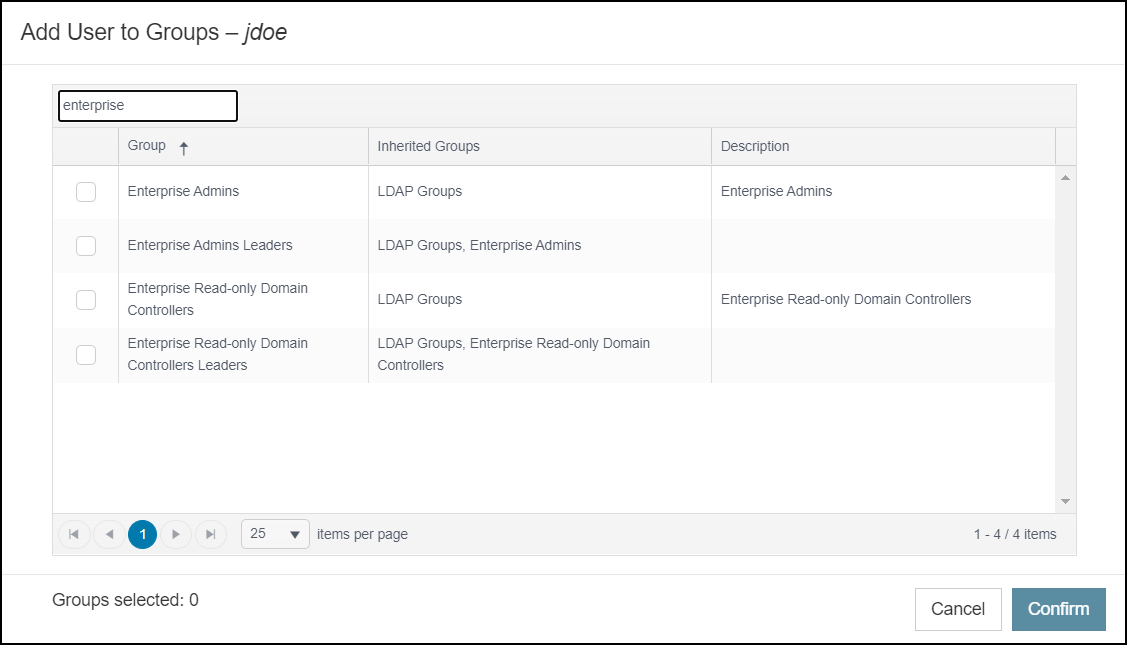Confirm the group selection
Screen dimensions: 1127x645
[1059, 609]
